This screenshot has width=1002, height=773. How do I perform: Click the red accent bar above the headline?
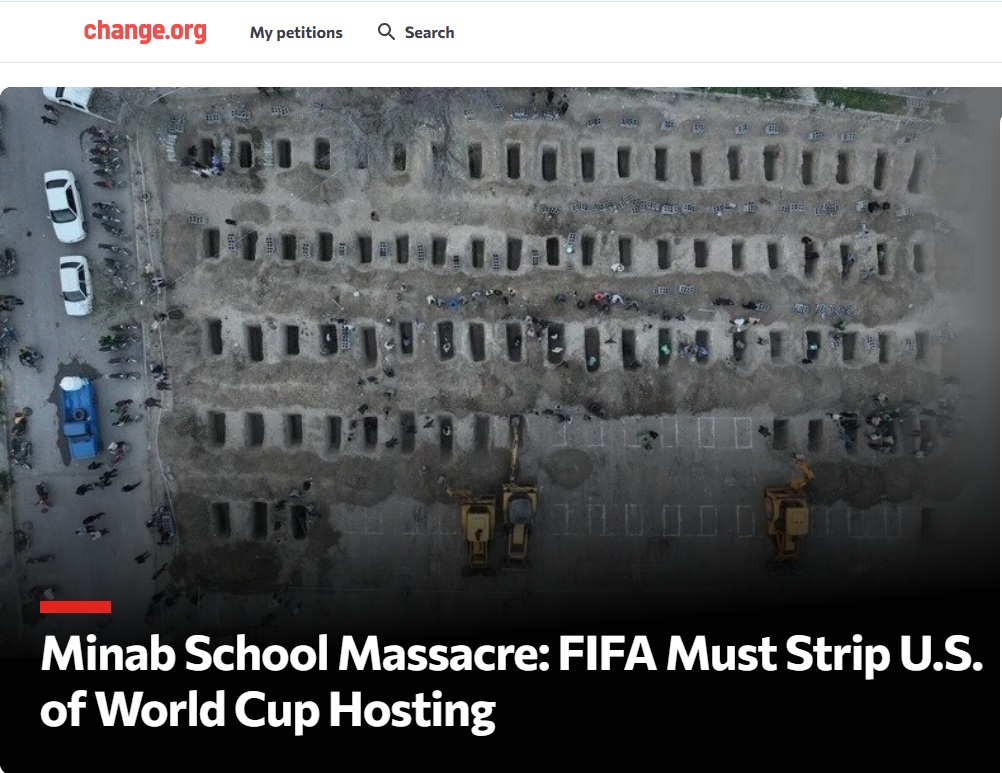75,607
